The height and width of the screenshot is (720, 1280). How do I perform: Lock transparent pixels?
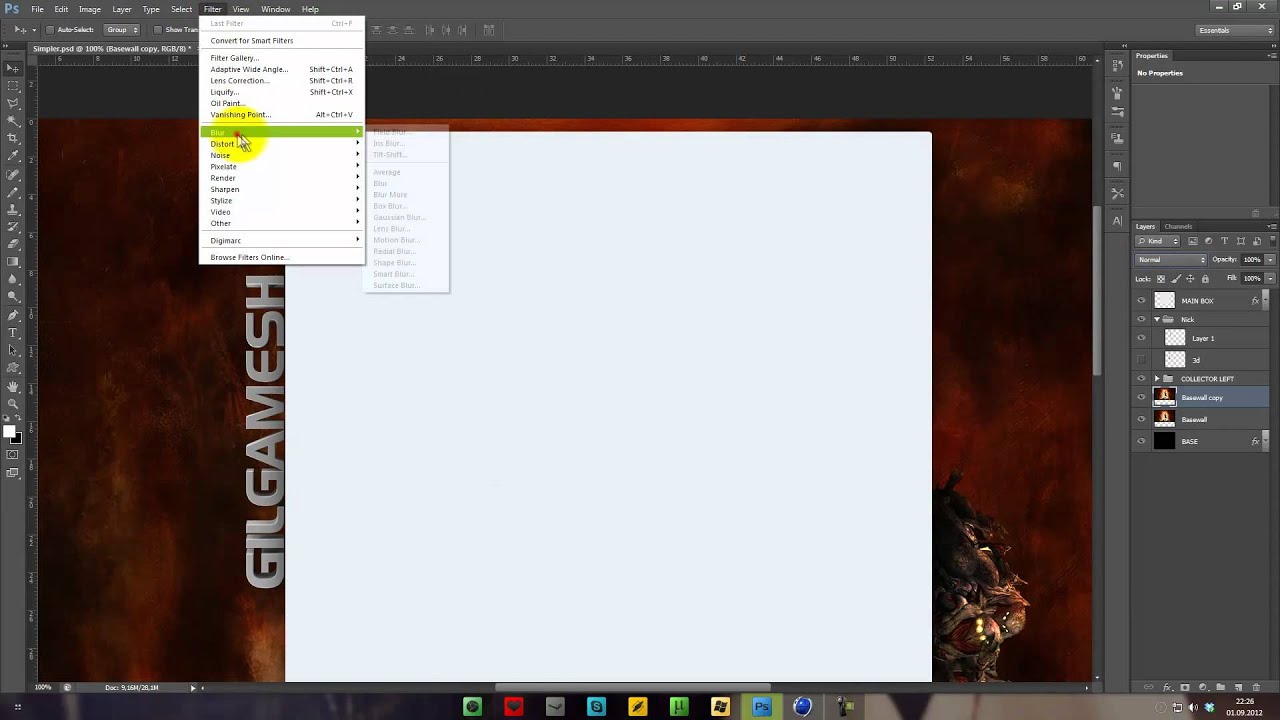click(1162, 279)
